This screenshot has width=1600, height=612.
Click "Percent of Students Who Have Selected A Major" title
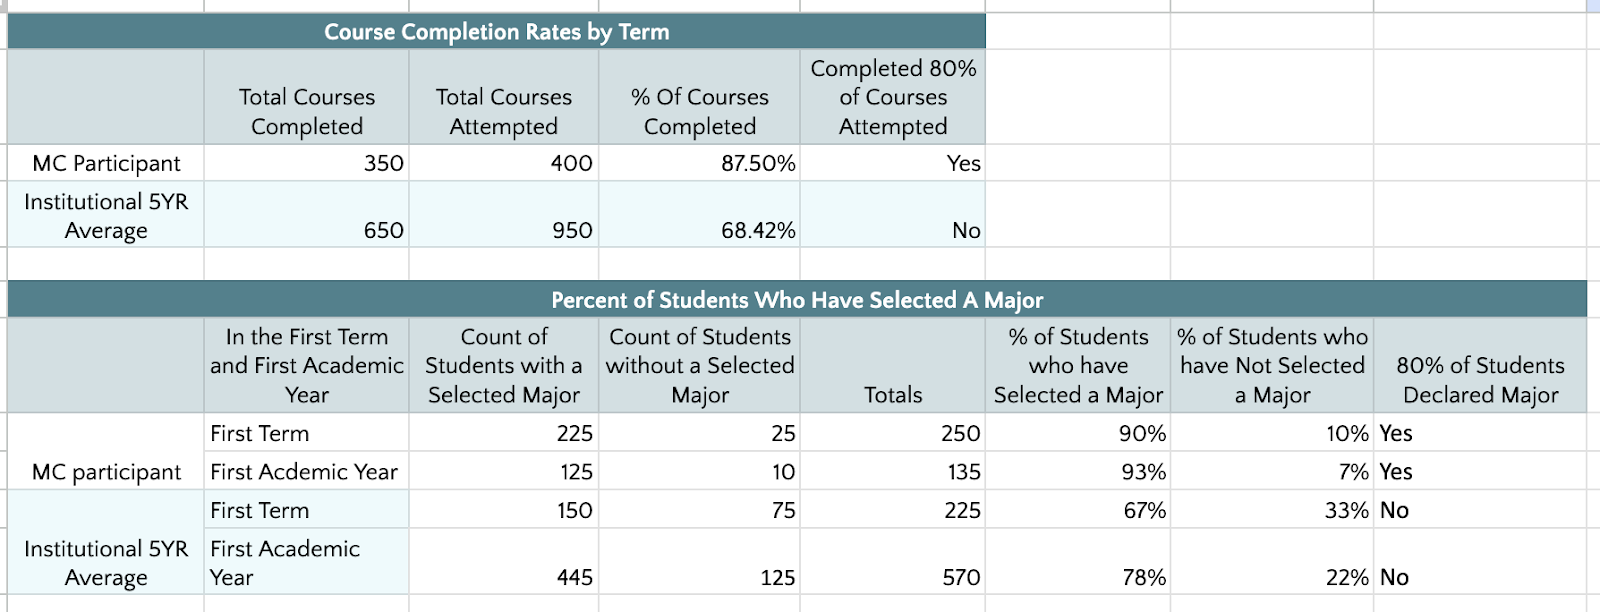click(797, 300)
